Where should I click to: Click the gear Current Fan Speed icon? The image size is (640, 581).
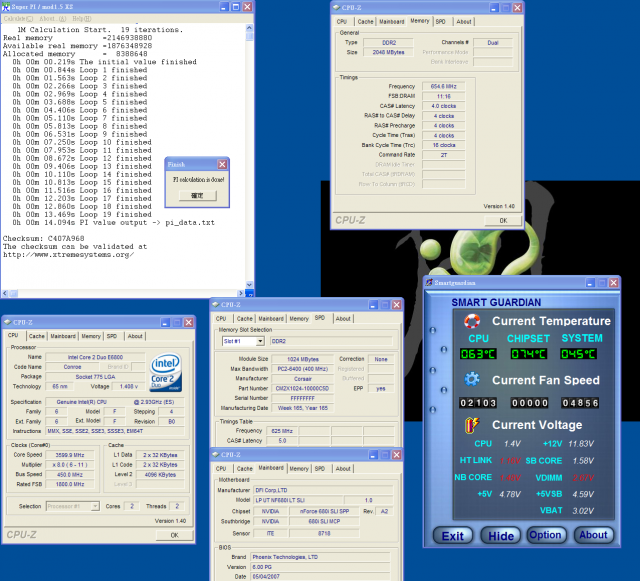click(x=472, y=380)
